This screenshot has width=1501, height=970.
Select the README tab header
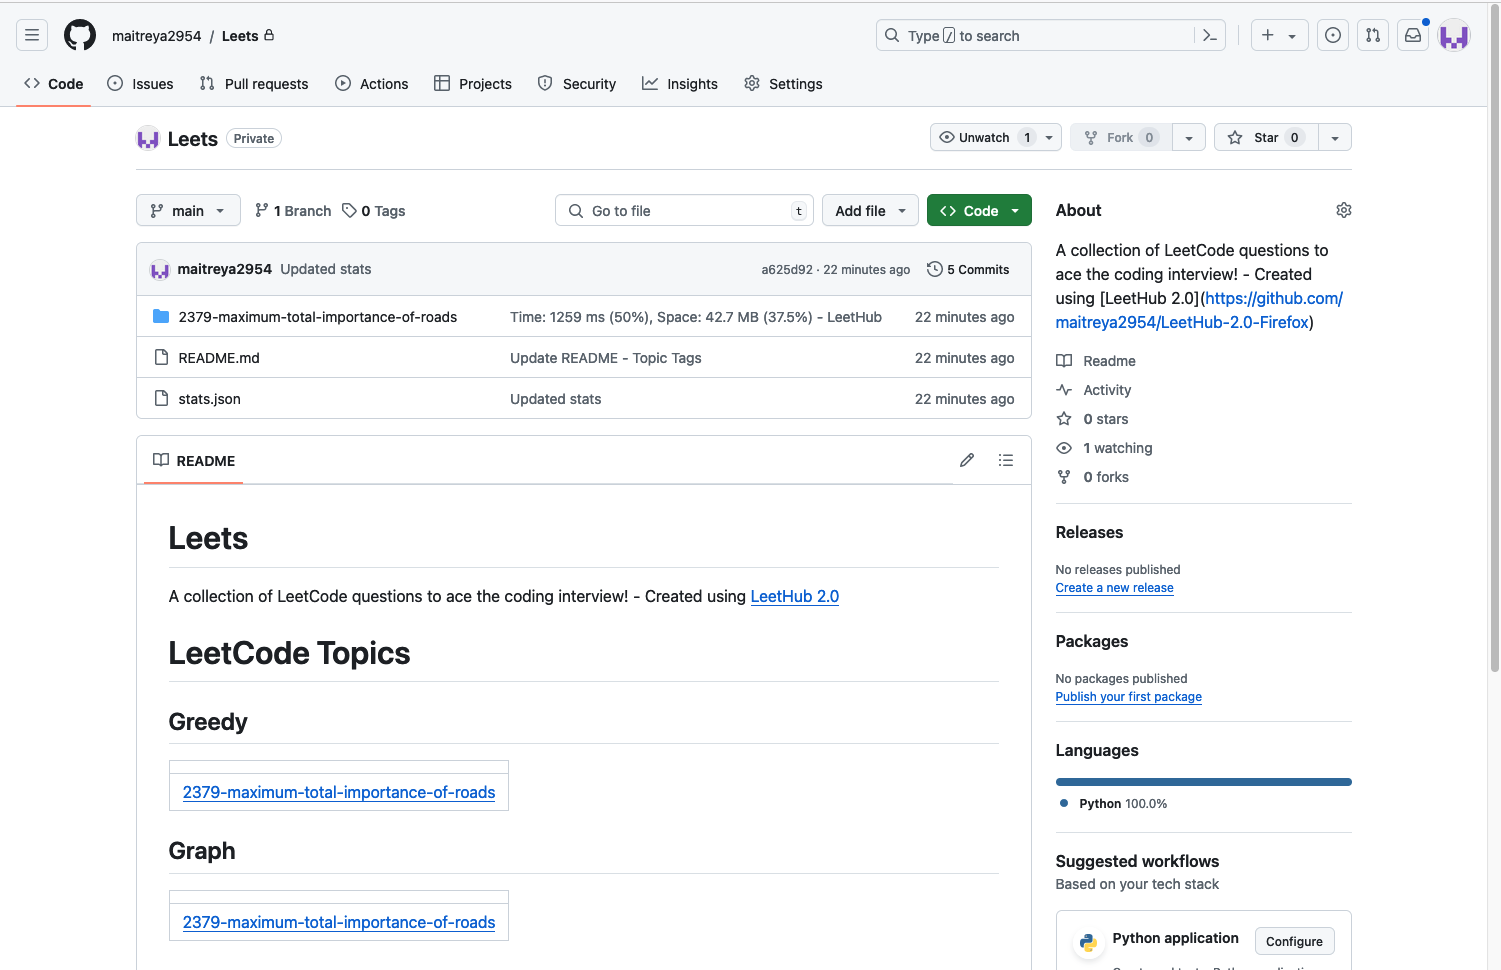[x=194, y=460]
